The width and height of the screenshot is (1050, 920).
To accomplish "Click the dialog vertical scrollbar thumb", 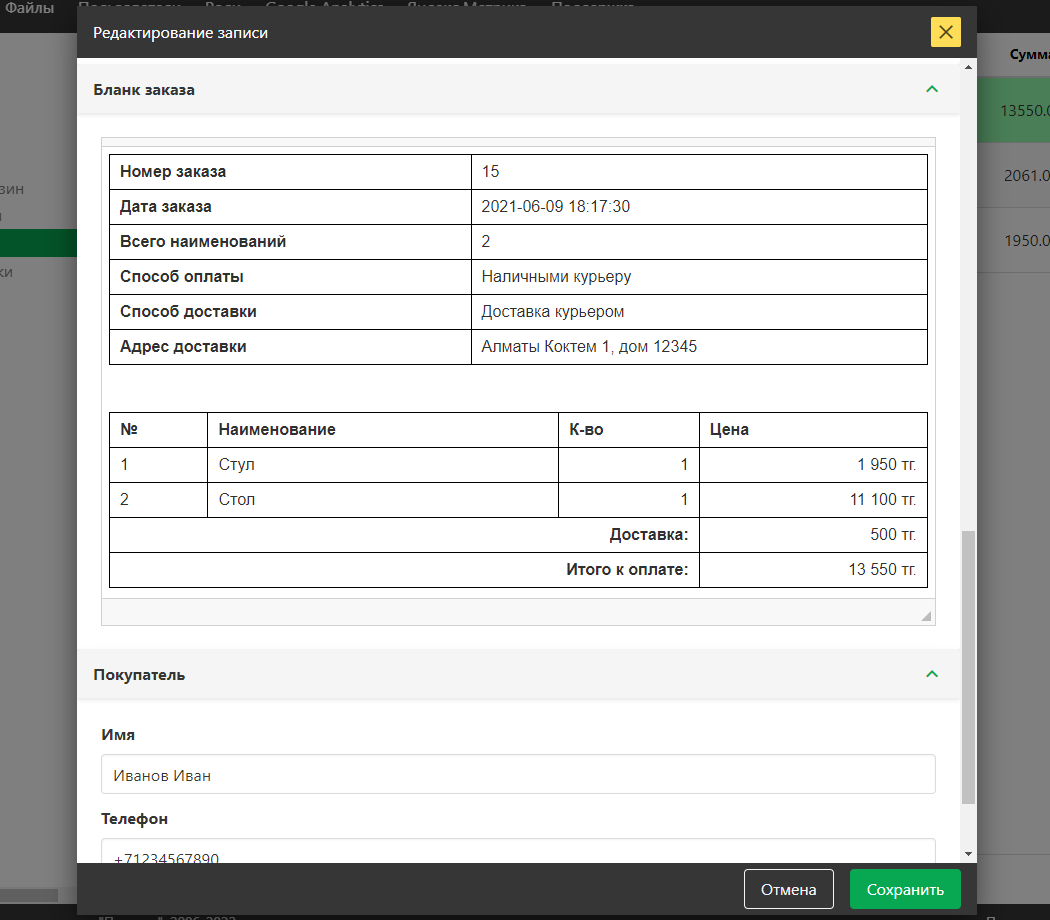I will (967, 665).
